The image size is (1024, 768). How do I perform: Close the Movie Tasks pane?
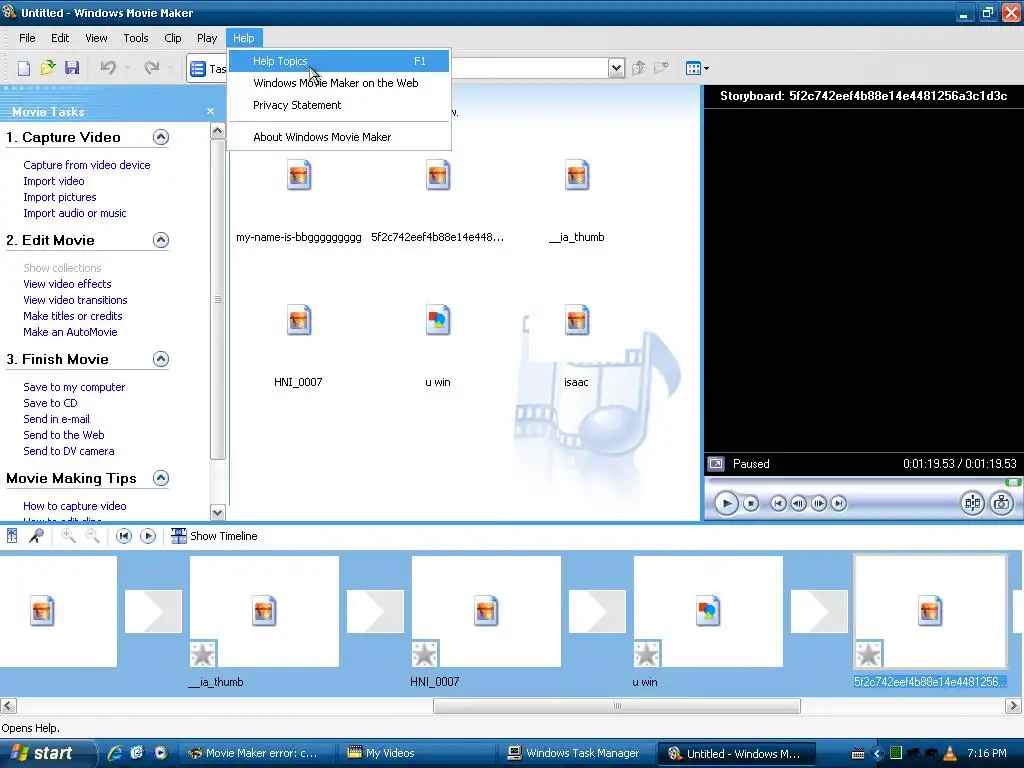pos(210,111)
